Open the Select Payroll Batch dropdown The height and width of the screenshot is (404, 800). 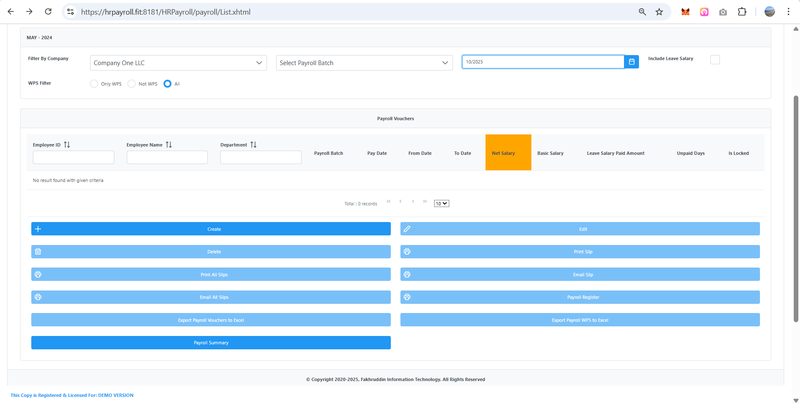[364, 63]
